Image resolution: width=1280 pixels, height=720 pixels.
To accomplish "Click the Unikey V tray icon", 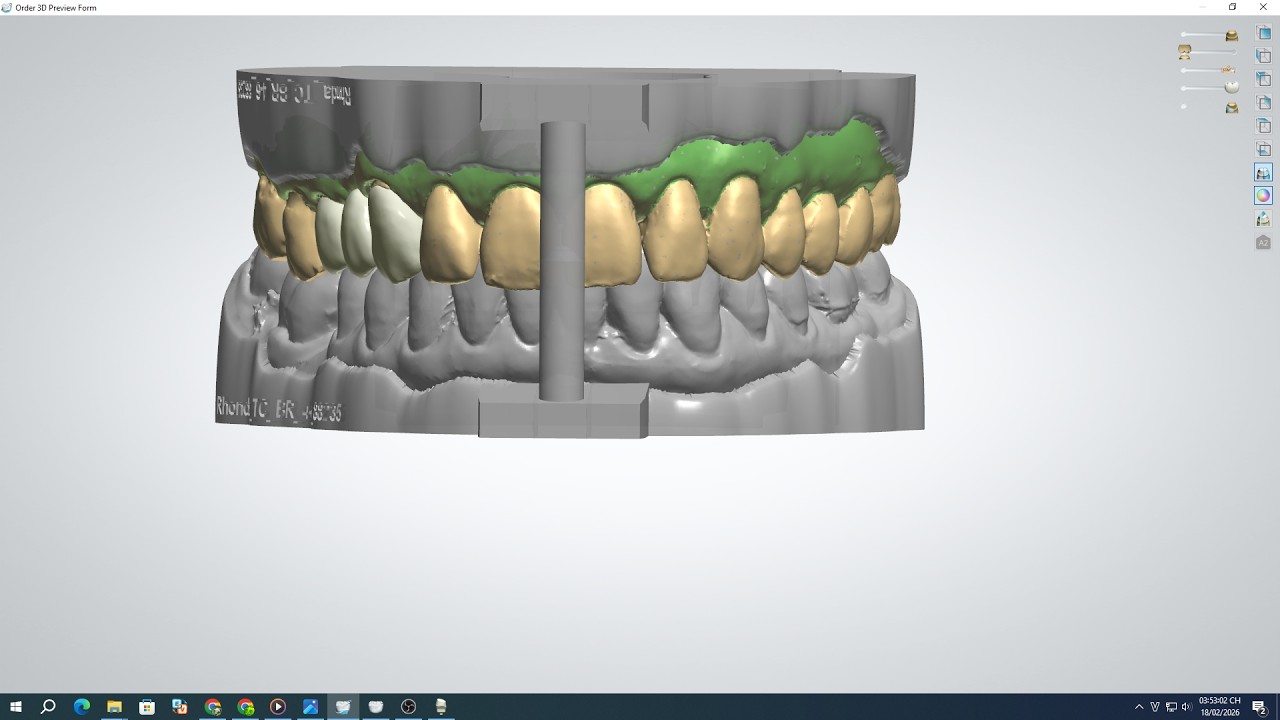I will click(1155, 707).
